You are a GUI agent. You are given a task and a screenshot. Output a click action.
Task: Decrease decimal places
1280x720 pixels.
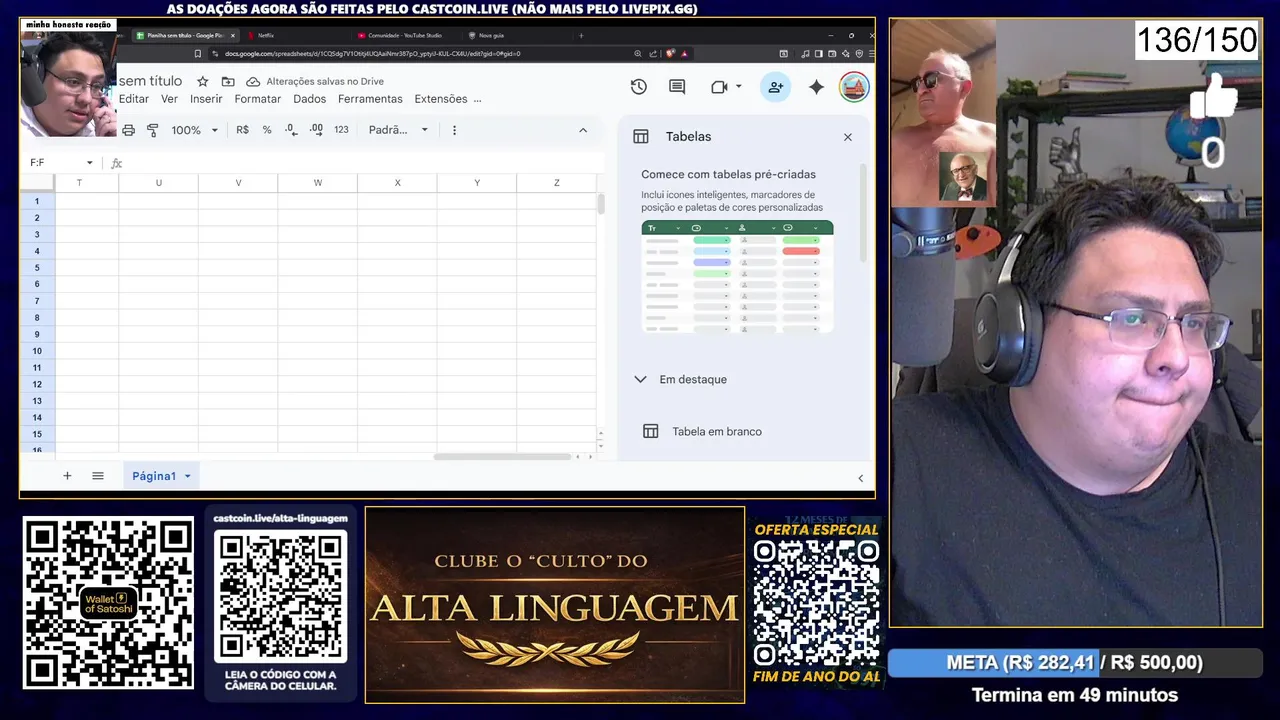(x=291, y=130)
